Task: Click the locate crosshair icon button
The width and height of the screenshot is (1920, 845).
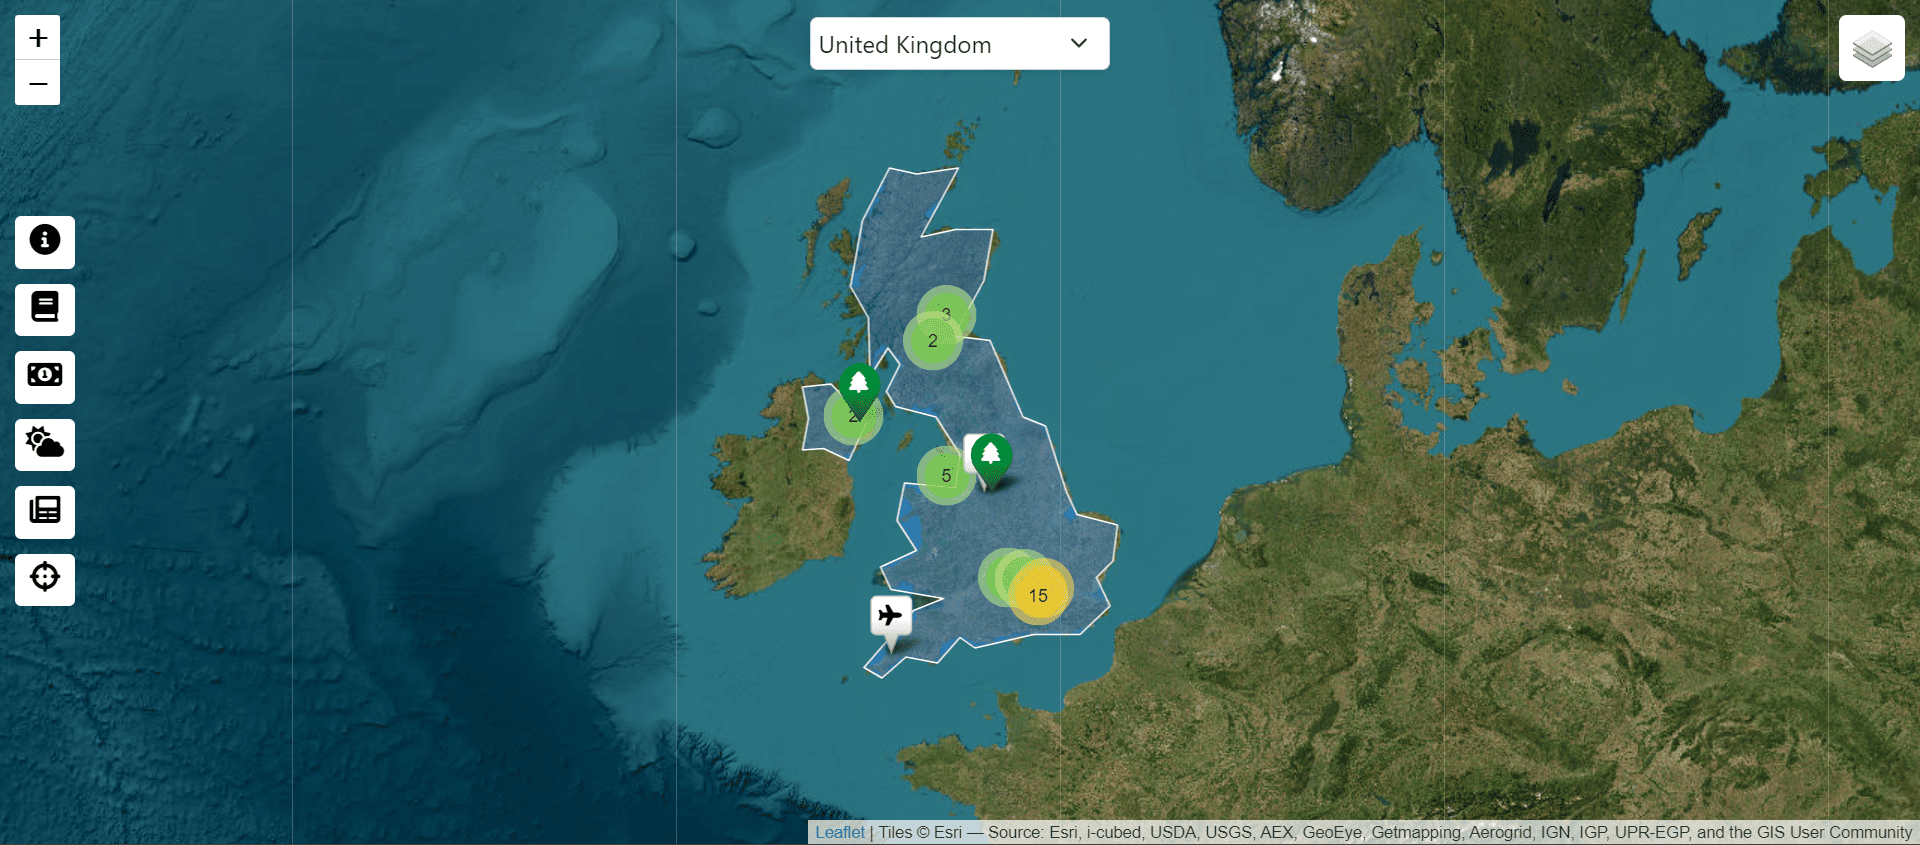Action: (45, 579)
